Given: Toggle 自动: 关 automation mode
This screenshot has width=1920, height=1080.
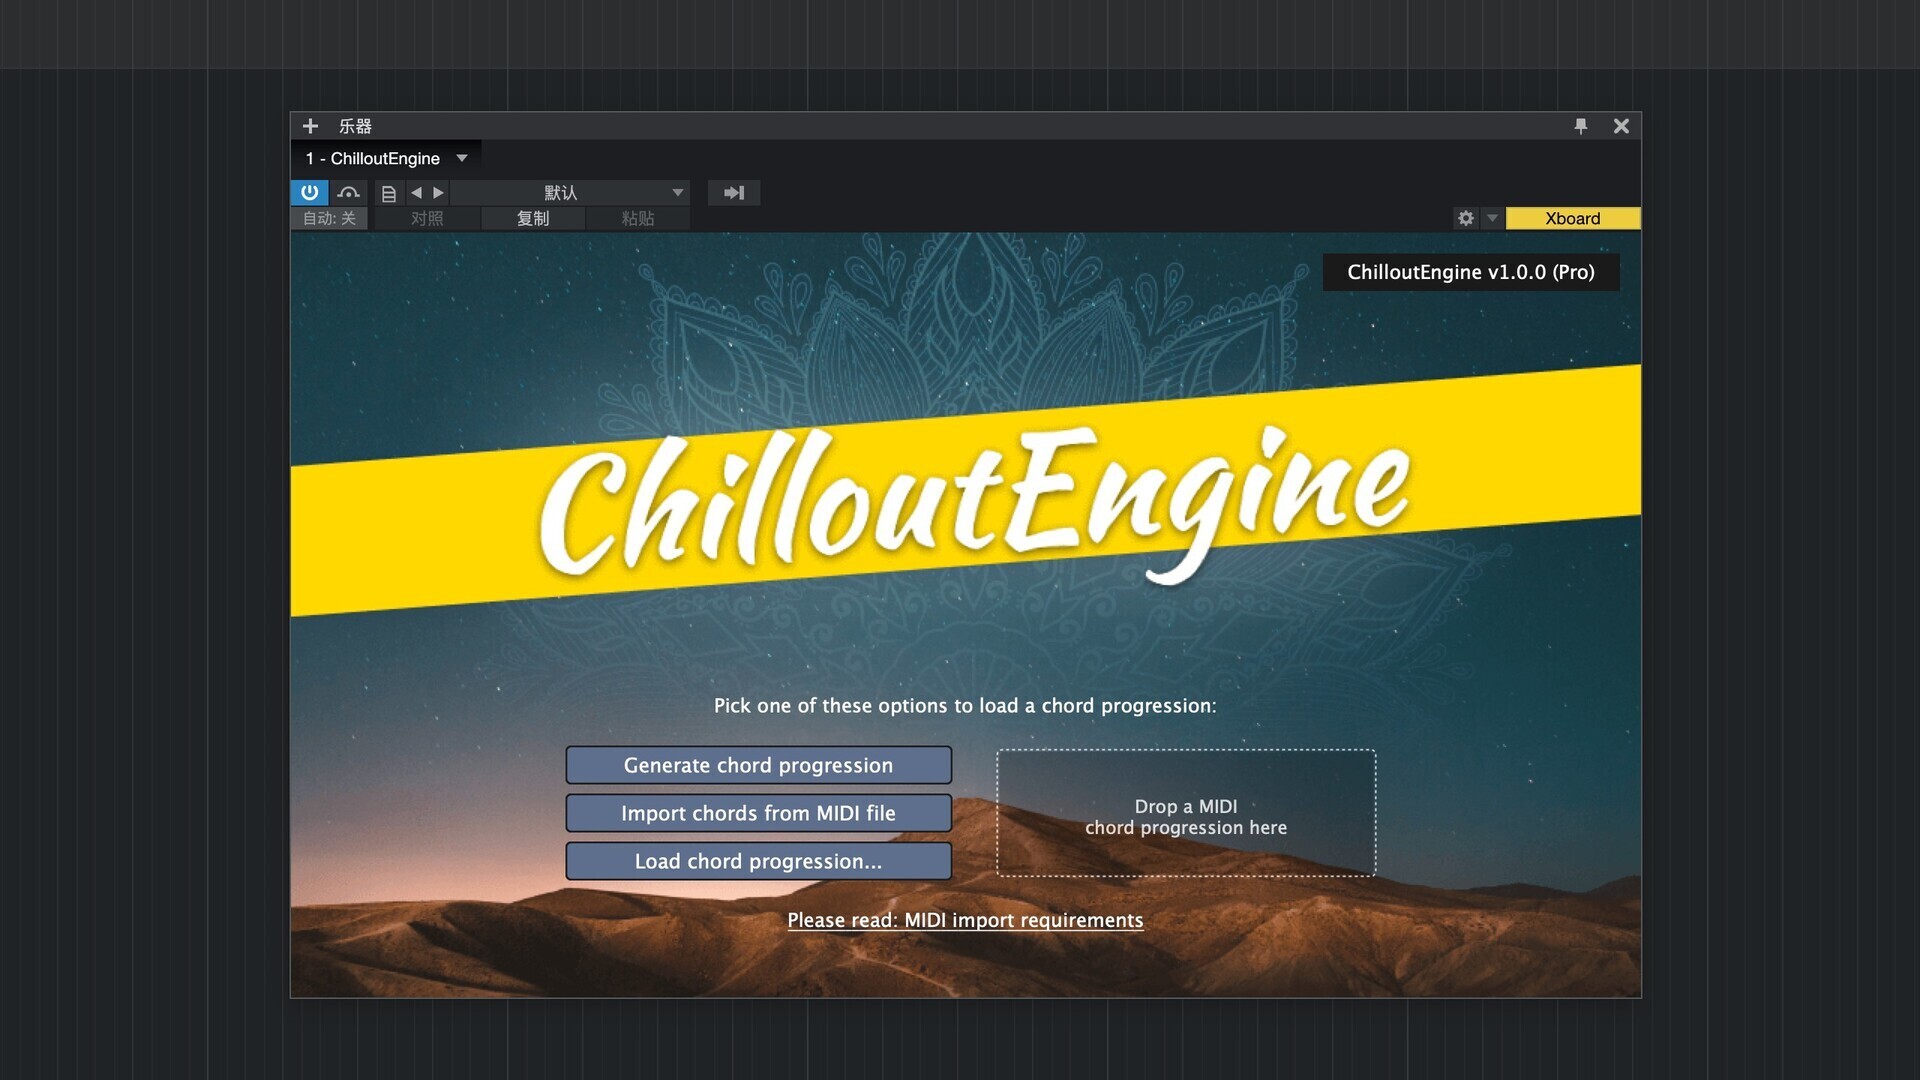Looking at the screenshot, I should click(329, 218).
